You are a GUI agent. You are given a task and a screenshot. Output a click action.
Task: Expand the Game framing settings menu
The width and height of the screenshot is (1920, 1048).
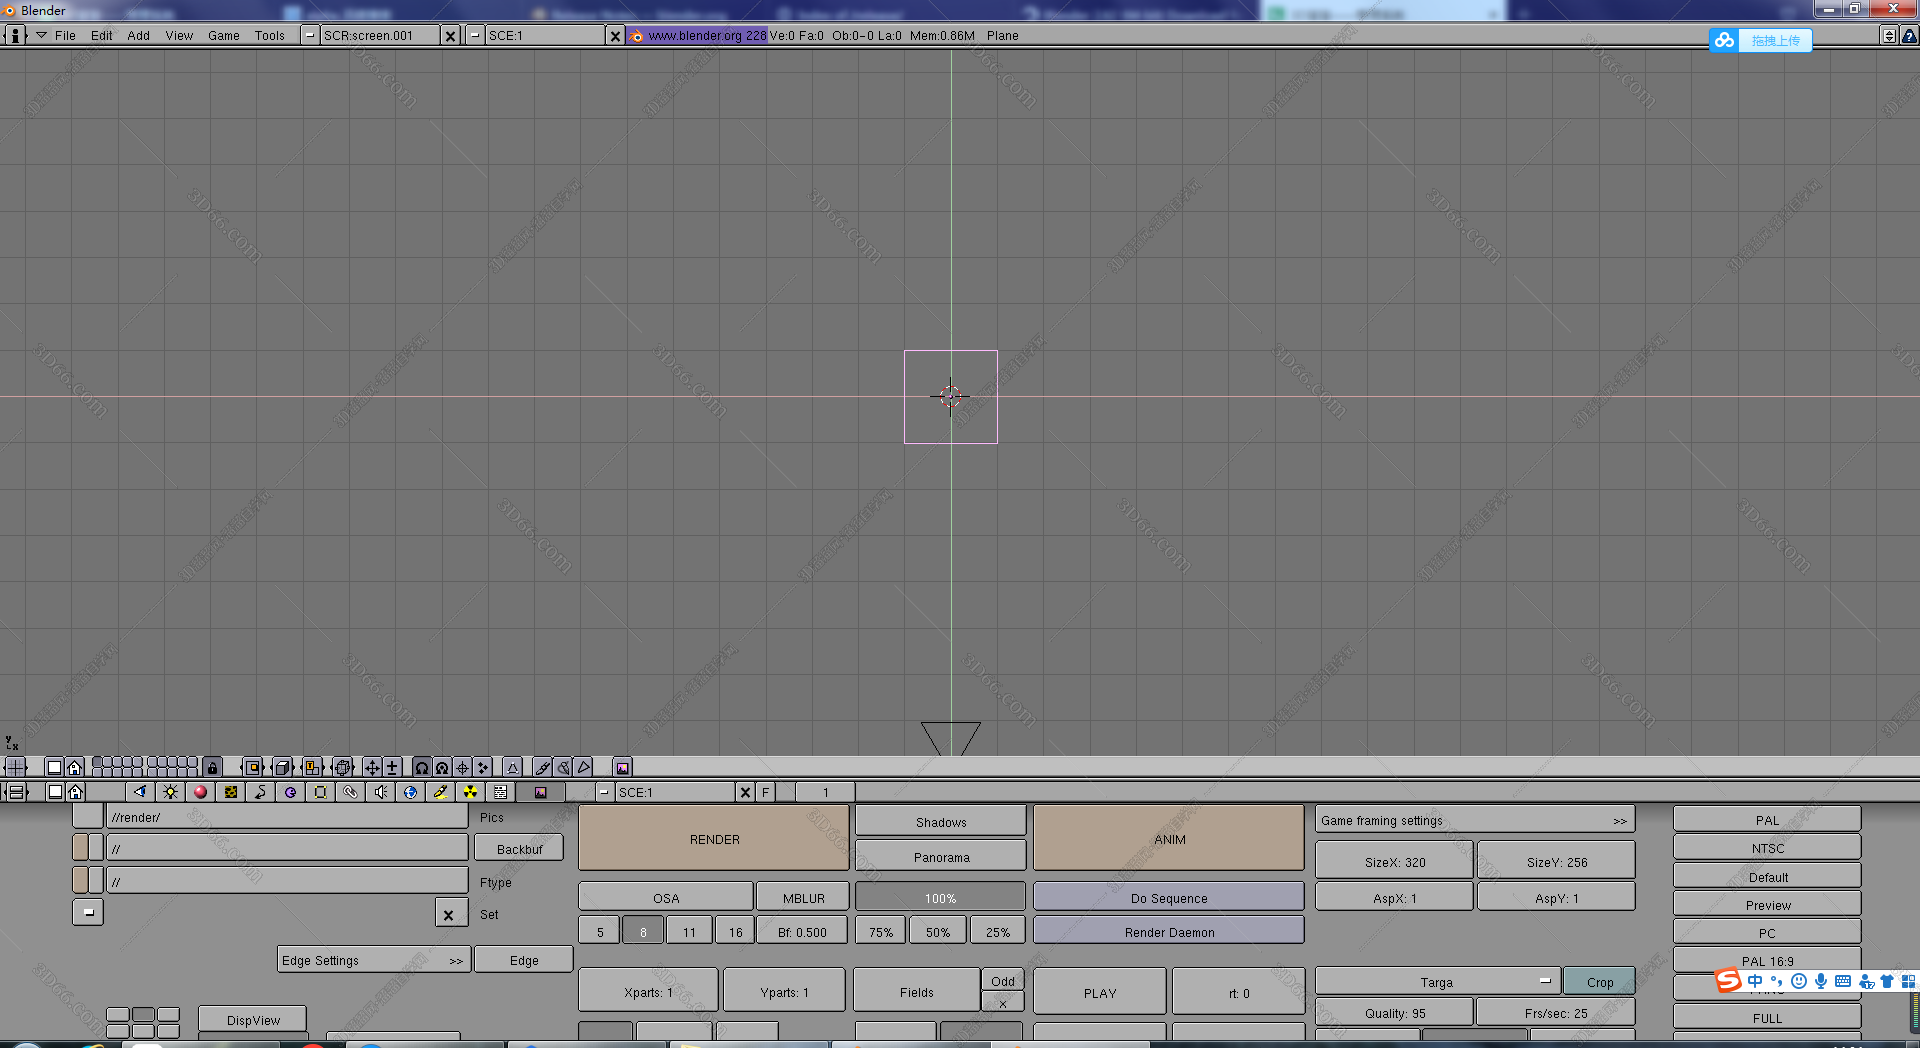tap(1474, 820)
